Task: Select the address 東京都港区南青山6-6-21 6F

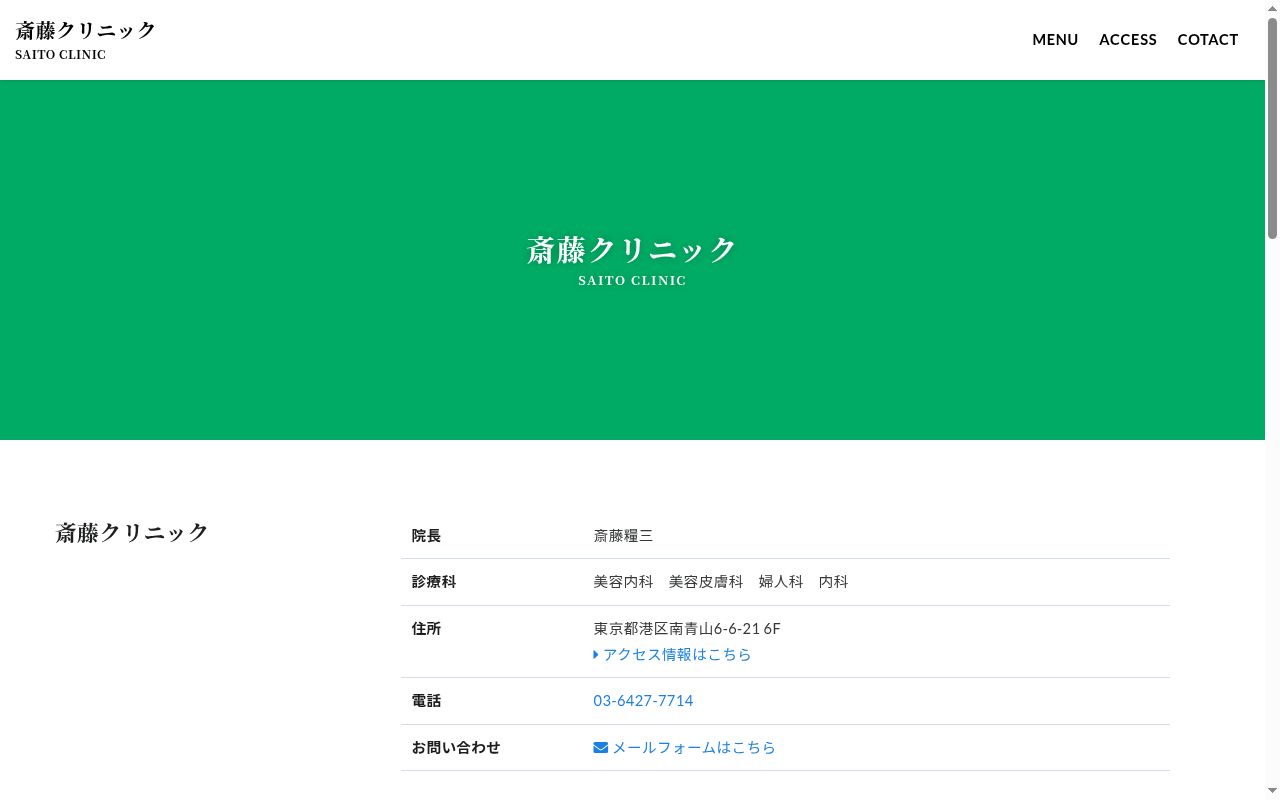Action: pyautogui.click(x=687, y=629)
